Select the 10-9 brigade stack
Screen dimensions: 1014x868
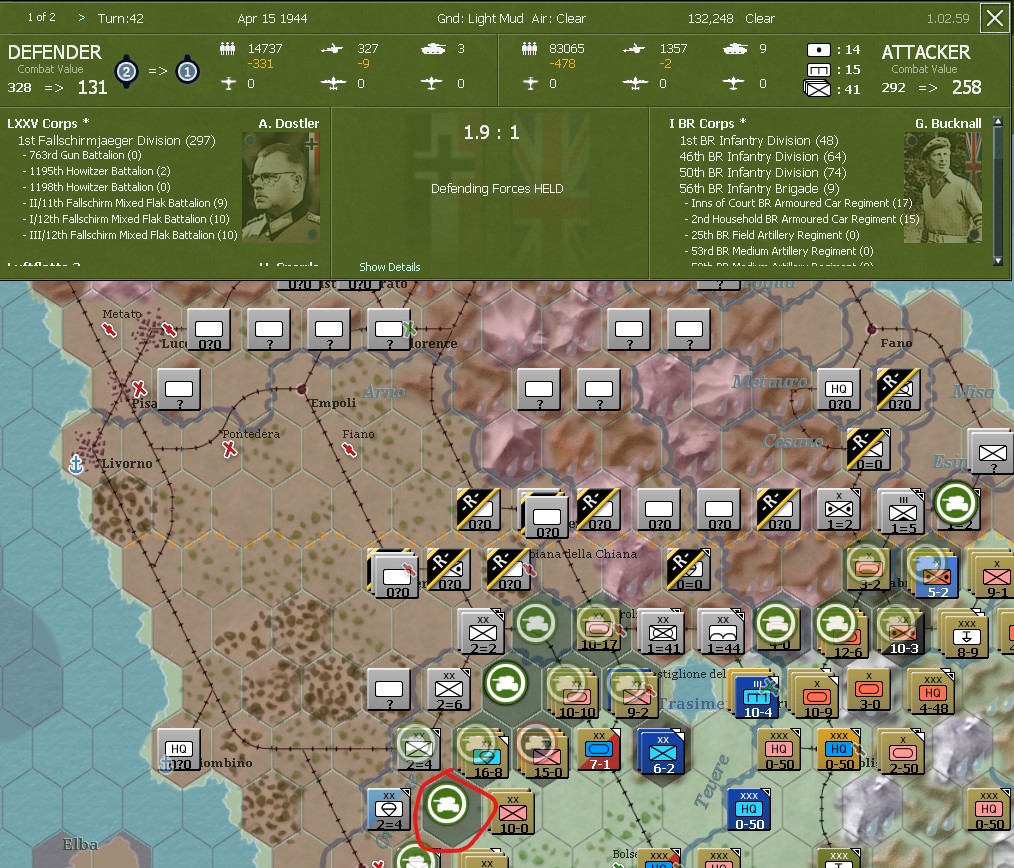tap(814, 693)
